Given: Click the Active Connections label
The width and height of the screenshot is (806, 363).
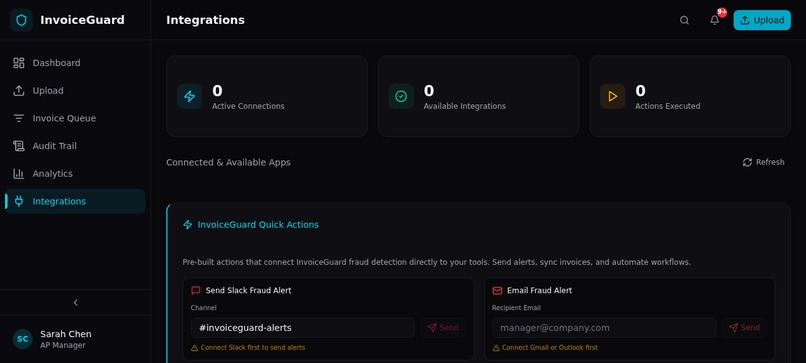Looking at the screenshot, I should [x=248, y=106].
